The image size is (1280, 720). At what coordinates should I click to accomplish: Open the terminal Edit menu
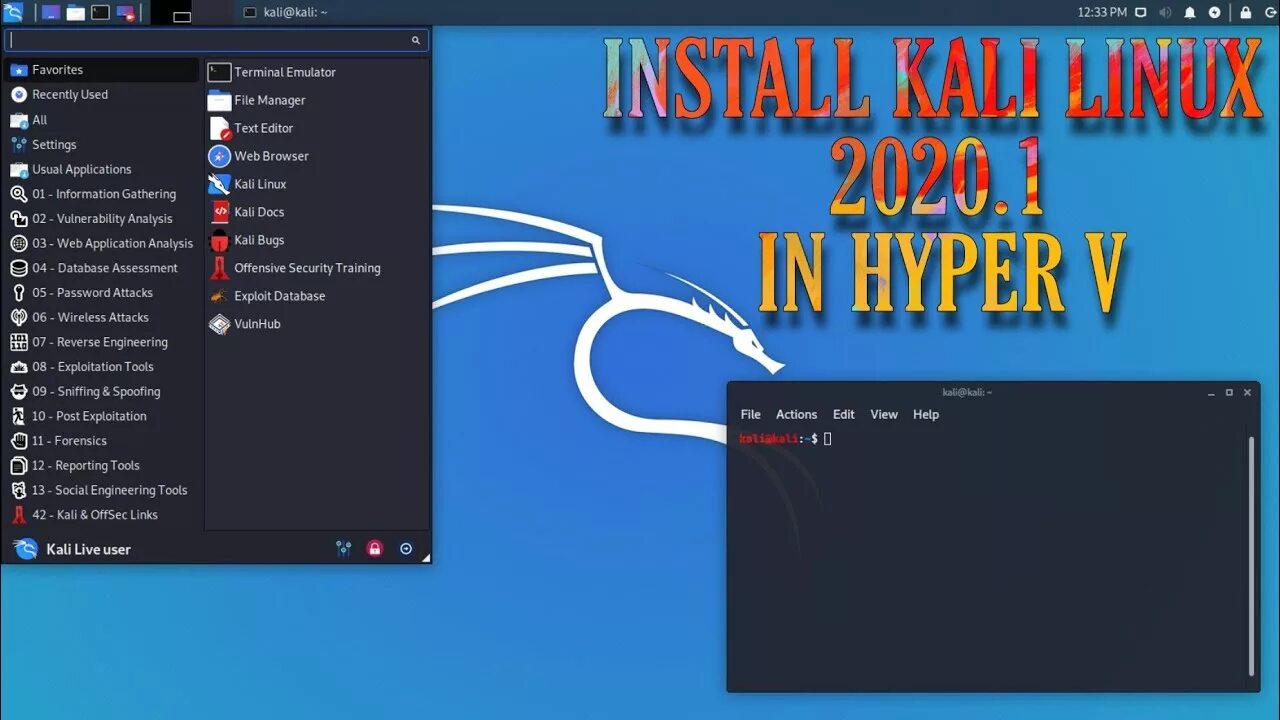[x=844, y=414]
